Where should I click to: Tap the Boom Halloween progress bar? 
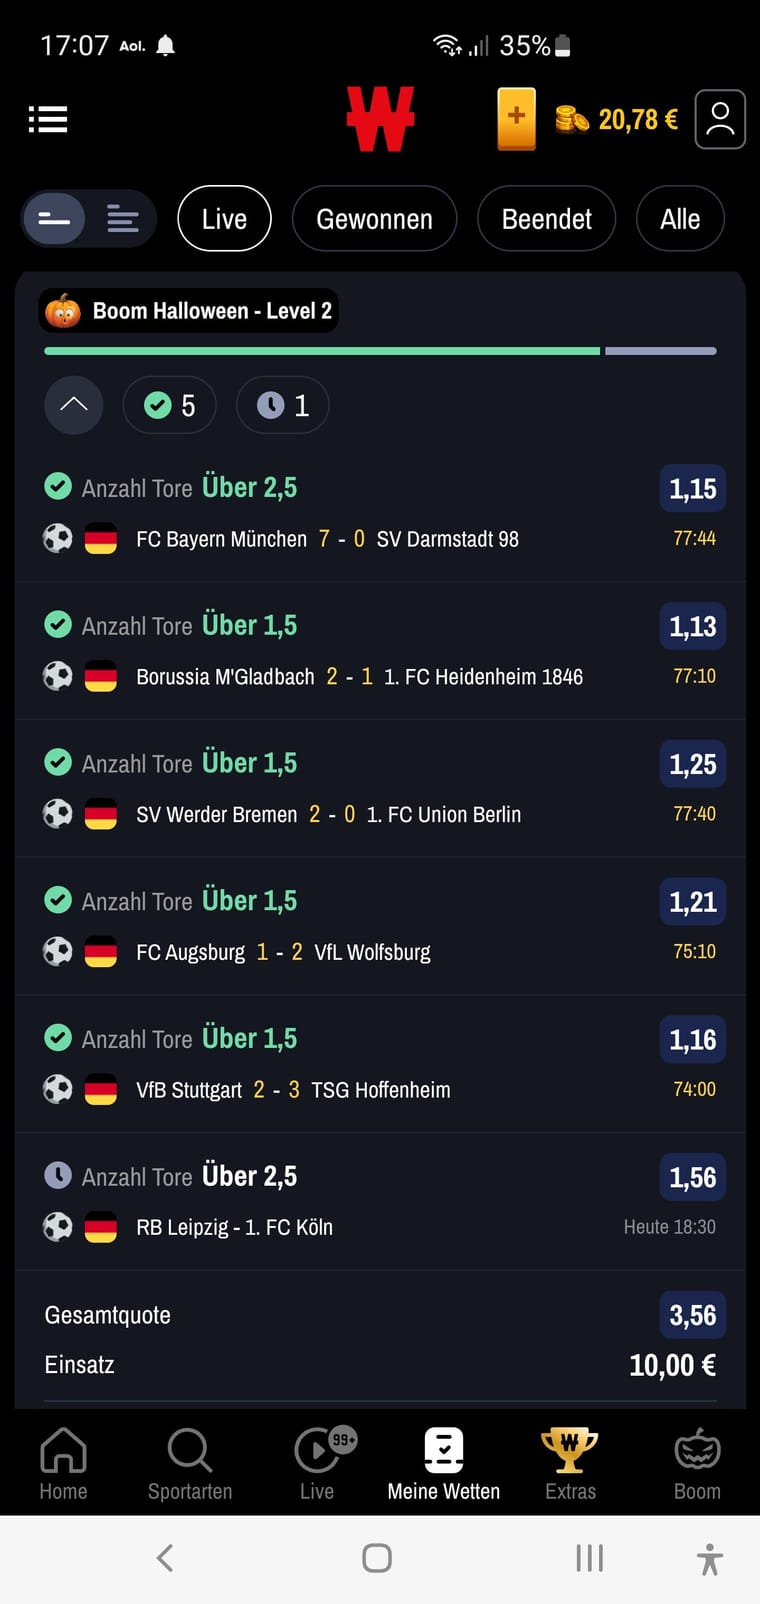tap(380, 351)
